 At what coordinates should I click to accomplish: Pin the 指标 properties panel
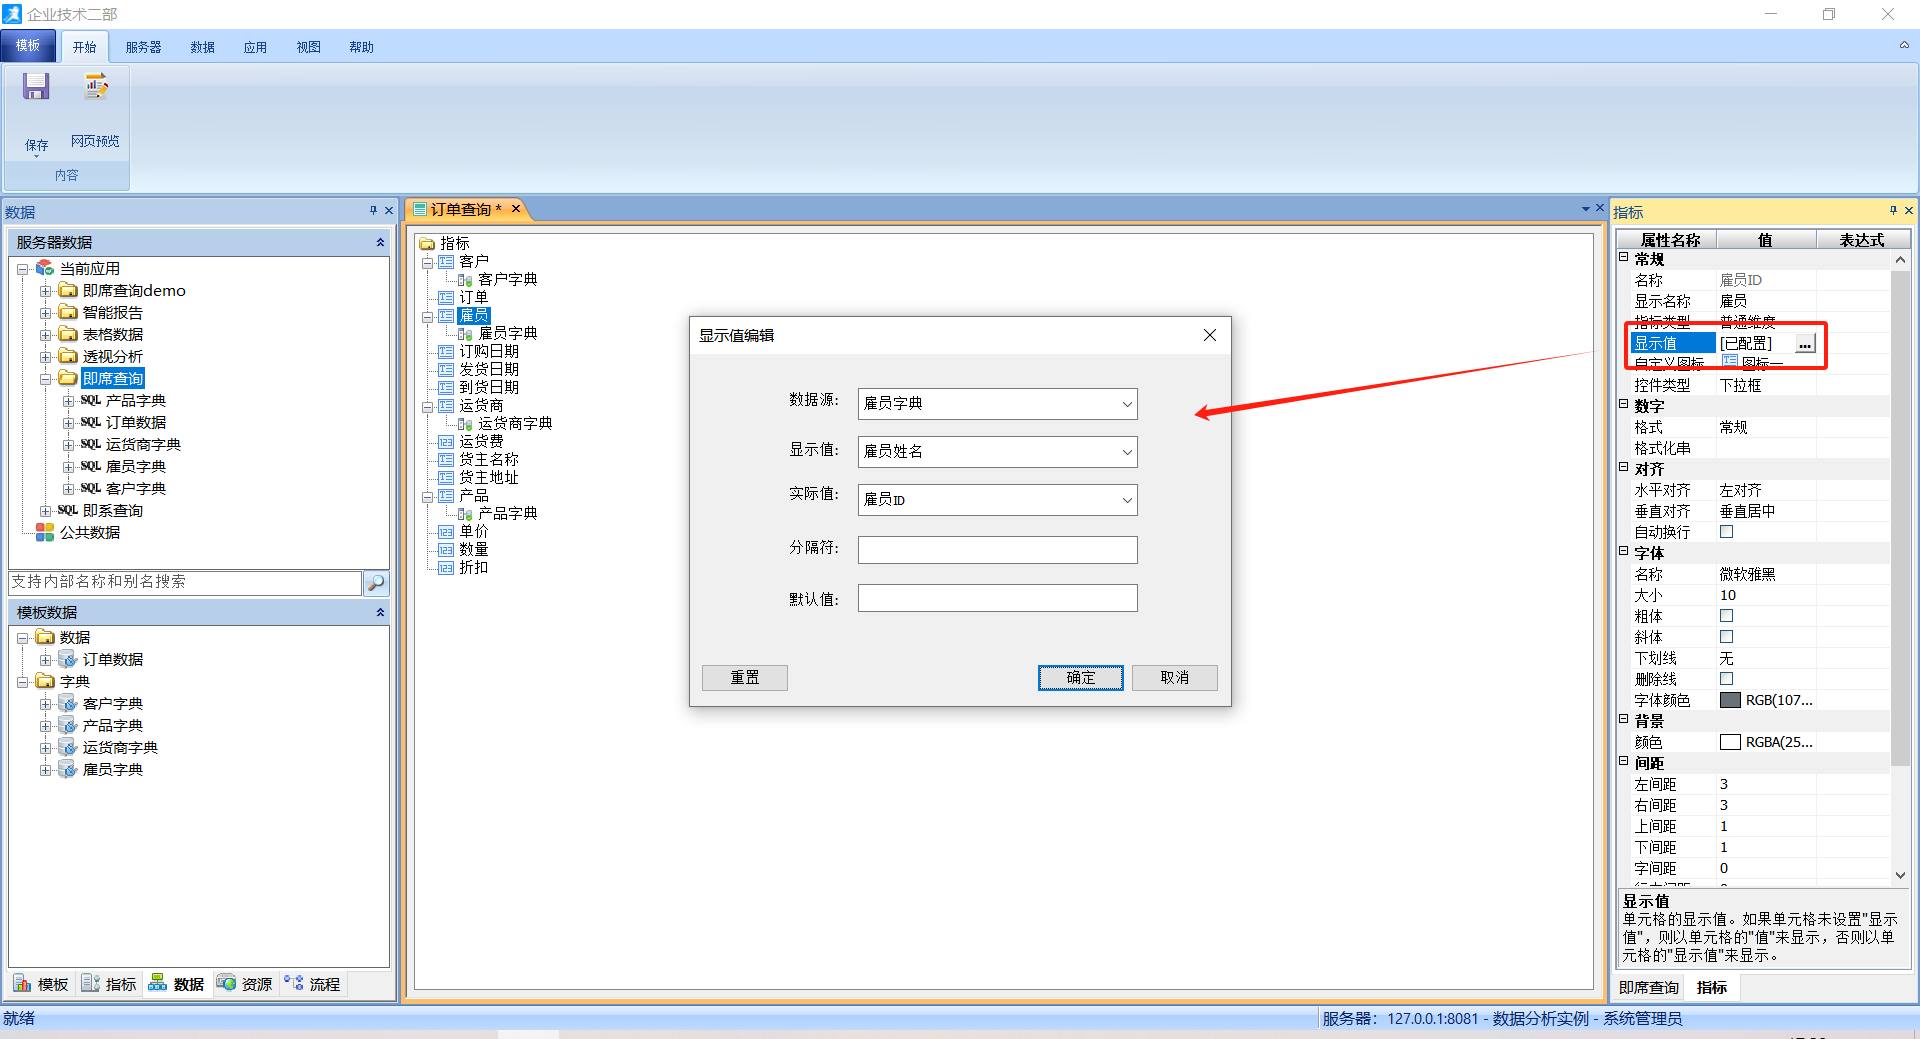[1893, 211]
